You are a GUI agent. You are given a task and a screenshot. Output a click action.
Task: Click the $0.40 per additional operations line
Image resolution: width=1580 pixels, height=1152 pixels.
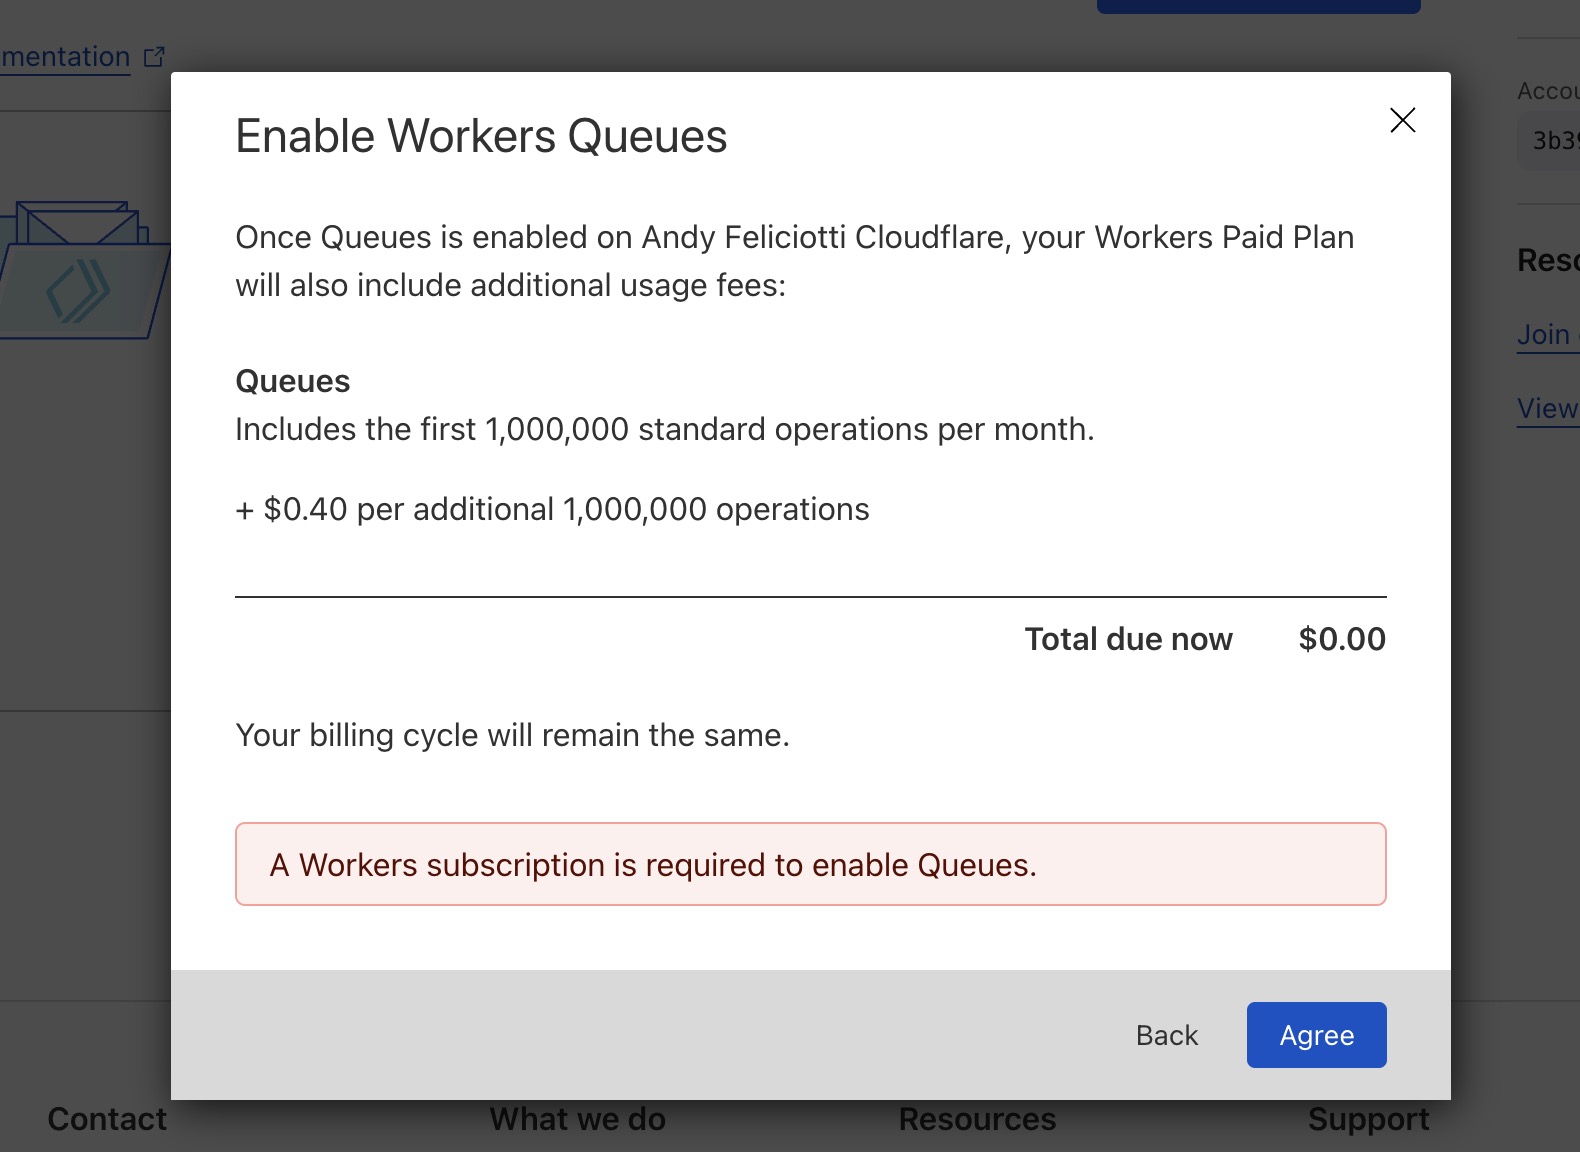[x=552, y=509]
